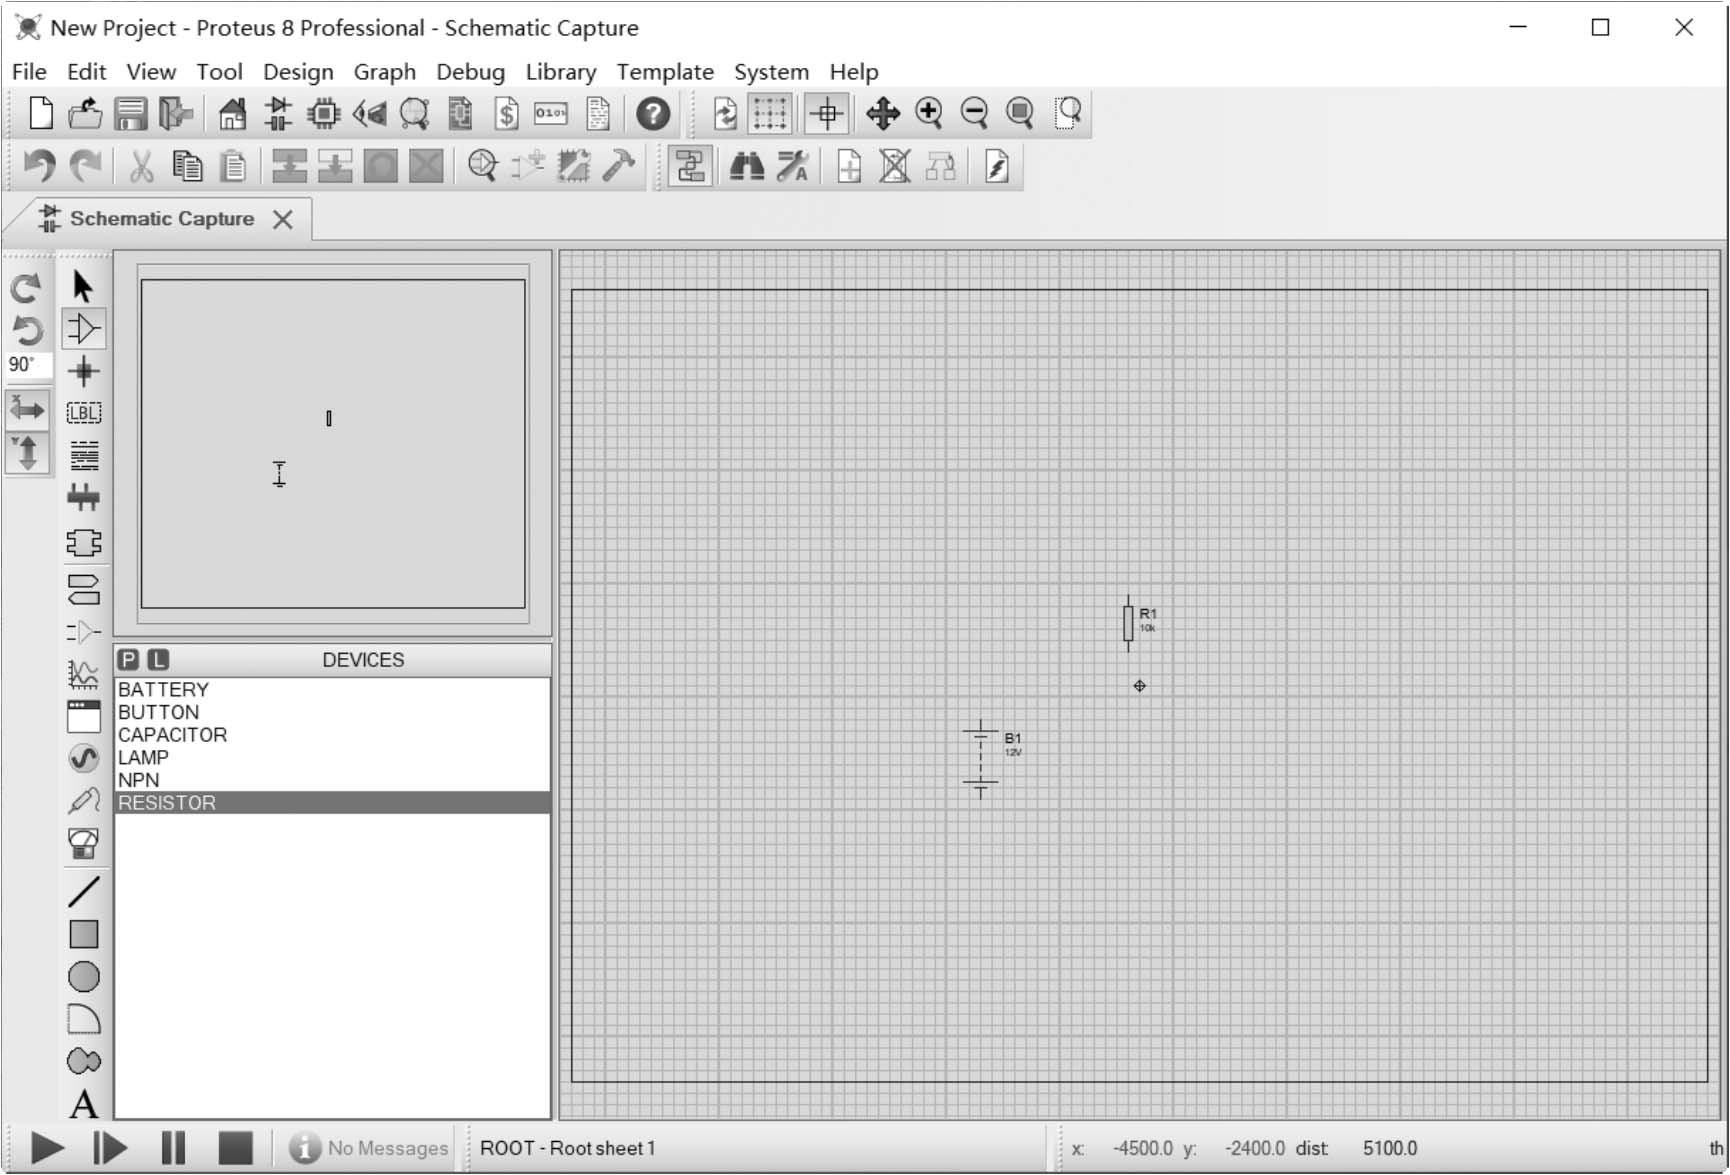Screen dimensions: 1730x1175
Task: Center the view with the pan arrows icon
Action: click(883, 114)
